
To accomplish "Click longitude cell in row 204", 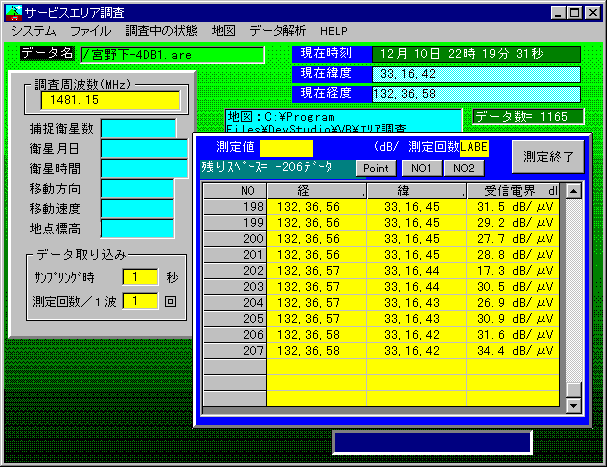I will 316,303.
